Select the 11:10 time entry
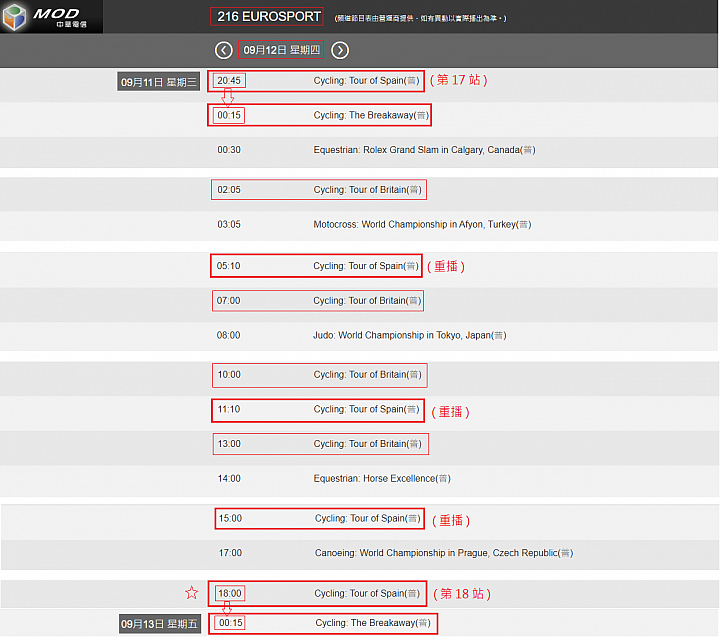This screenshot has height=637, width=720. tap(229, 409)
